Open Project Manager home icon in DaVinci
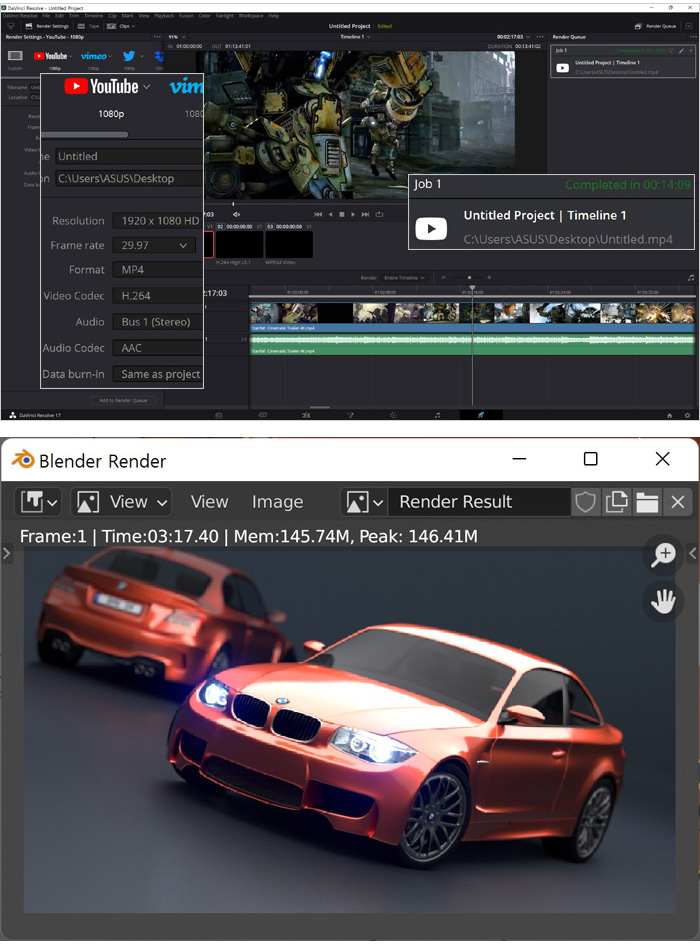This screenshot has width=700, height=946. pos(669,416)
